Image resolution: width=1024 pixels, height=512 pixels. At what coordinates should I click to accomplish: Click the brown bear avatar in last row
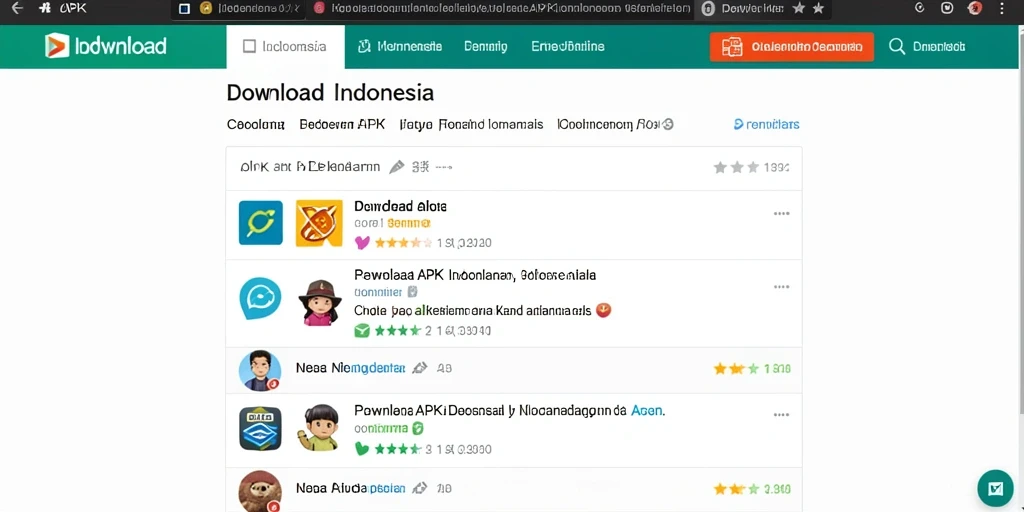point(260,491)
